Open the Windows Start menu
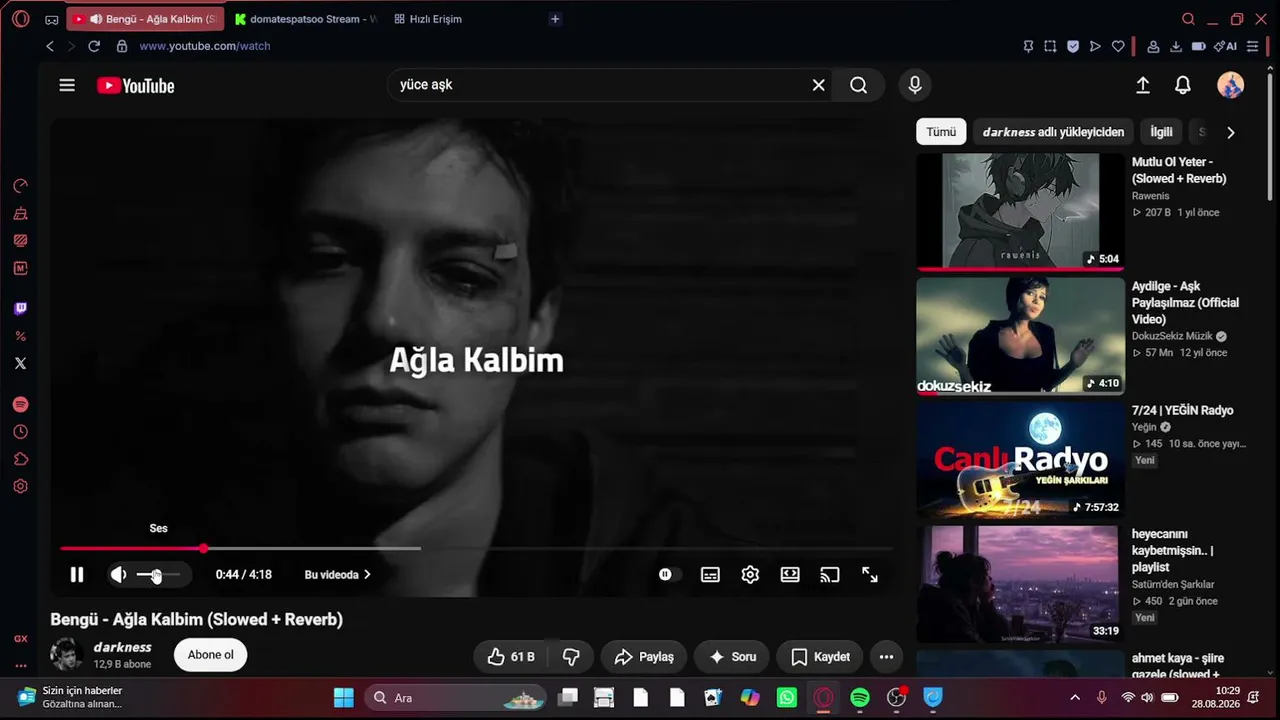 (x=343, y=698)
